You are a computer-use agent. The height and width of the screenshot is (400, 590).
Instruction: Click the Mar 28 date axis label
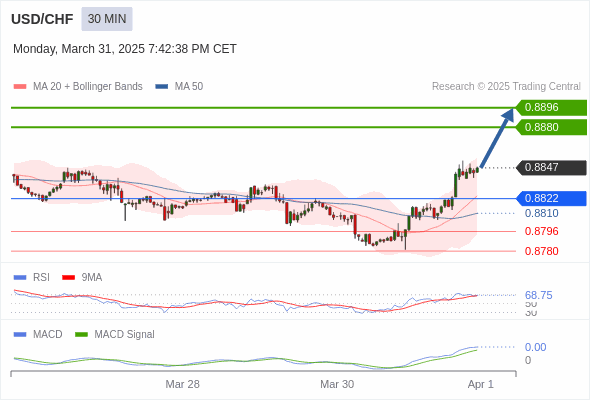182,384
